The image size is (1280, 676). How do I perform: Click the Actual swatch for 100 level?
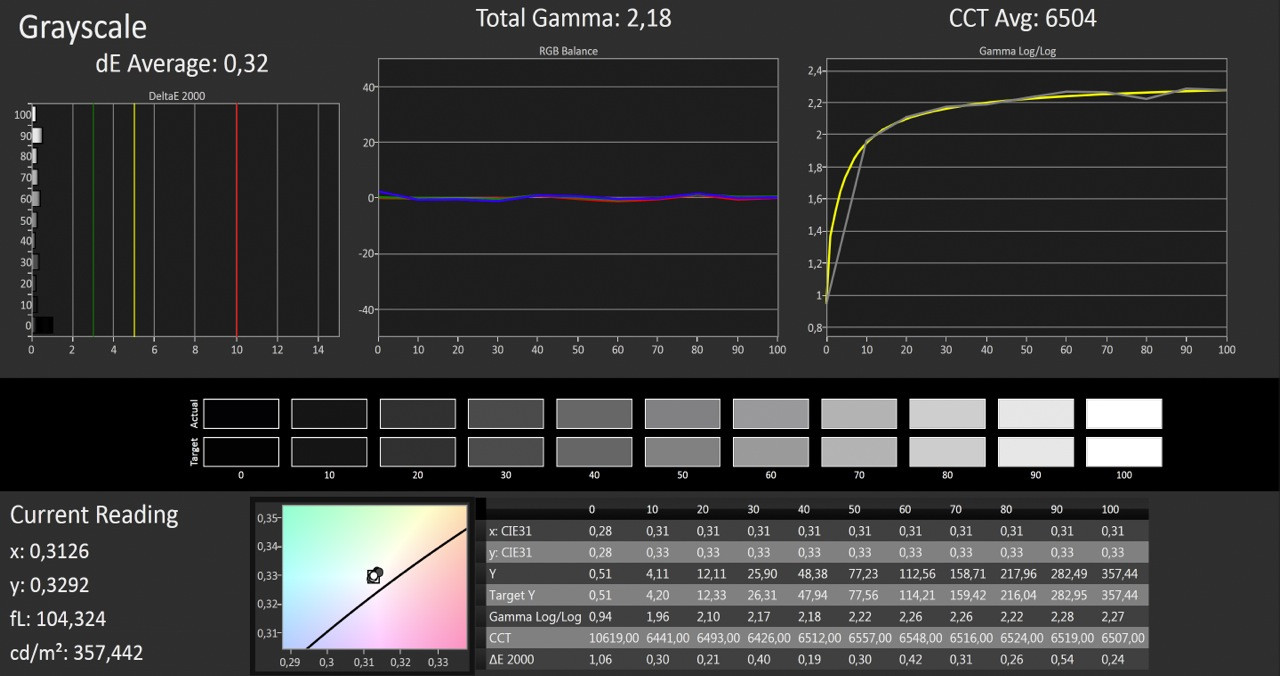[x=1124, y=414]
